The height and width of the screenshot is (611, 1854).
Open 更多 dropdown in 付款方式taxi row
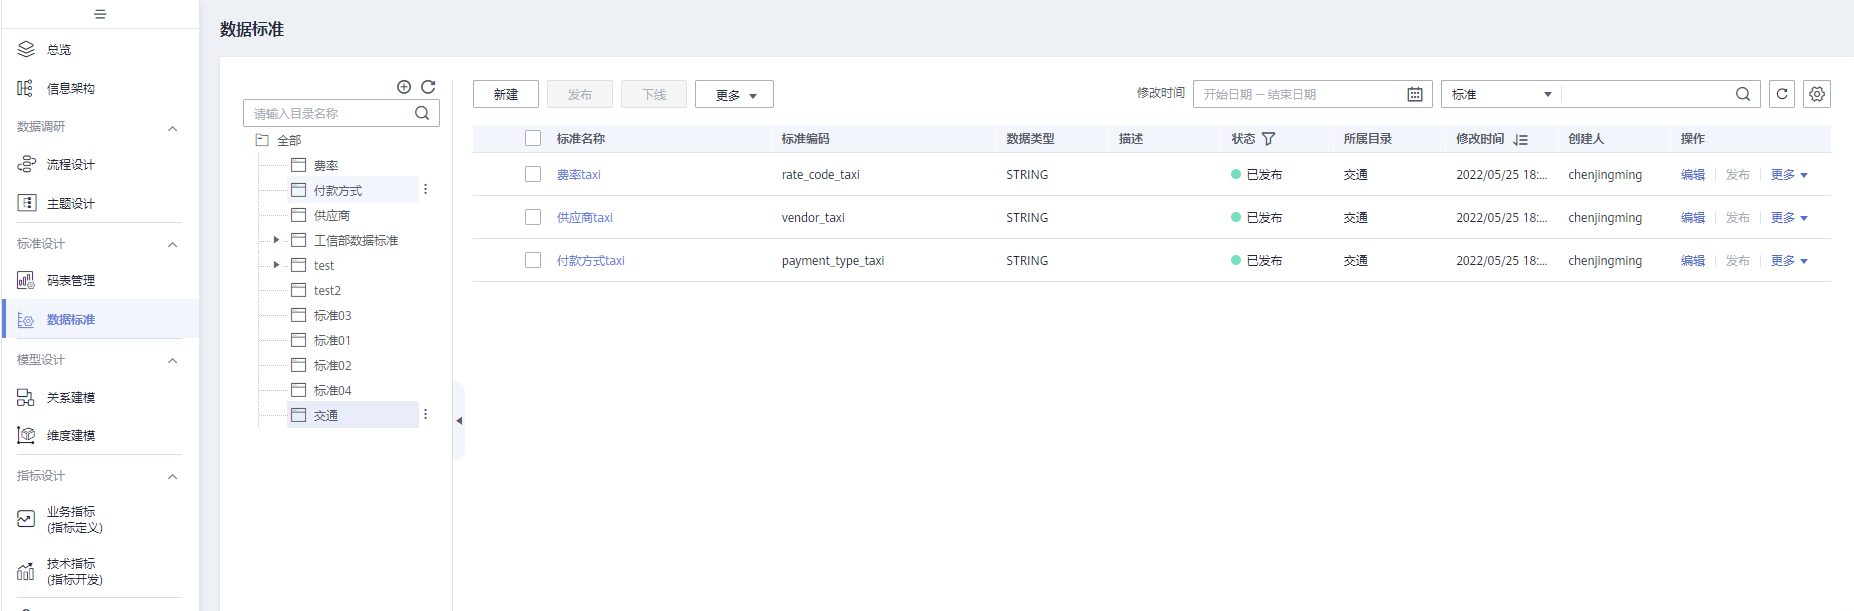point(1789,260)
